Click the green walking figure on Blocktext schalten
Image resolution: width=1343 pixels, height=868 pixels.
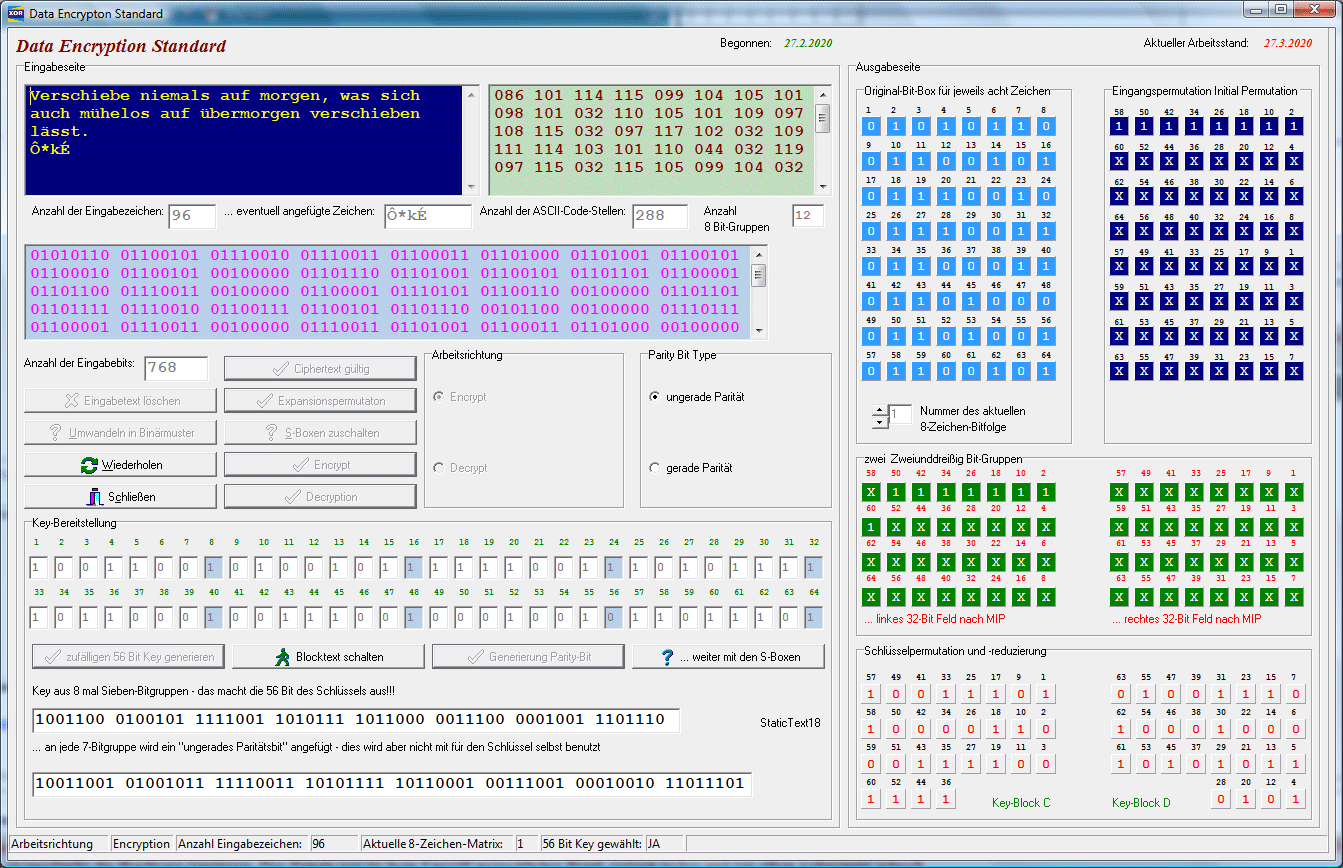tap(283, 657)
